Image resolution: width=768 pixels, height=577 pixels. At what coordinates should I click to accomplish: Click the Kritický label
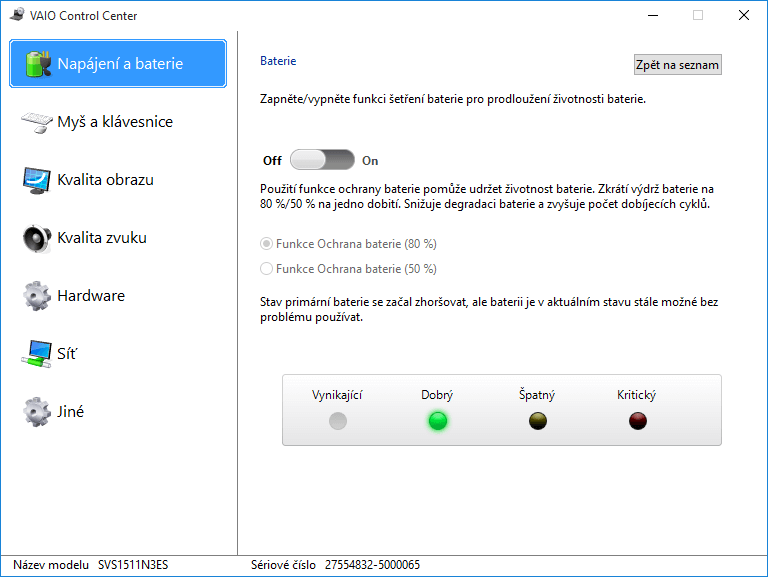pyautogui.click(x=636, y=395)
